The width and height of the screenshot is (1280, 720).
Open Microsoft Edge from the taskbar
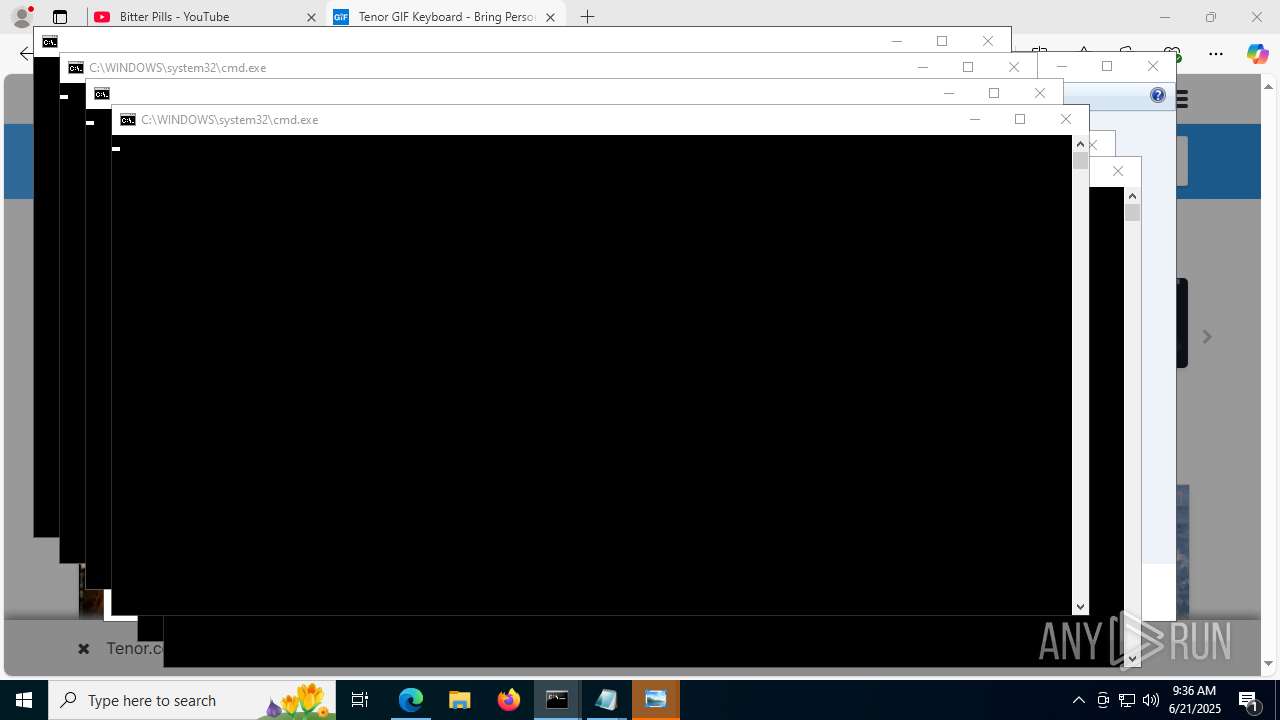pyautogui.click(x=411, y=700)
